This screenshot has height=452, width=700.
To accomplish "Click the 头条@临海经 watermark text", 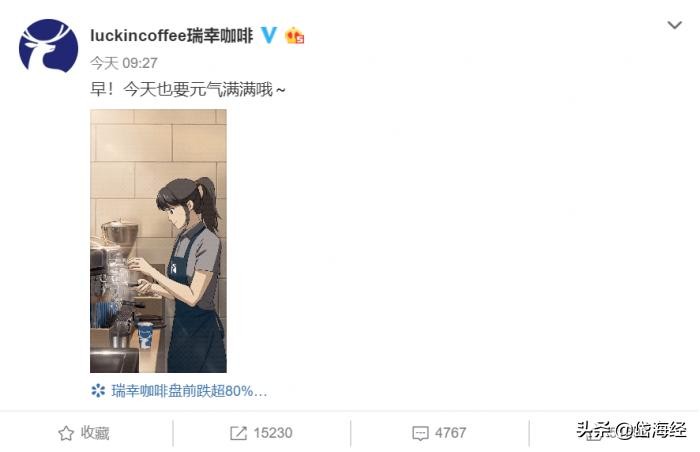I will pos(631,430).
